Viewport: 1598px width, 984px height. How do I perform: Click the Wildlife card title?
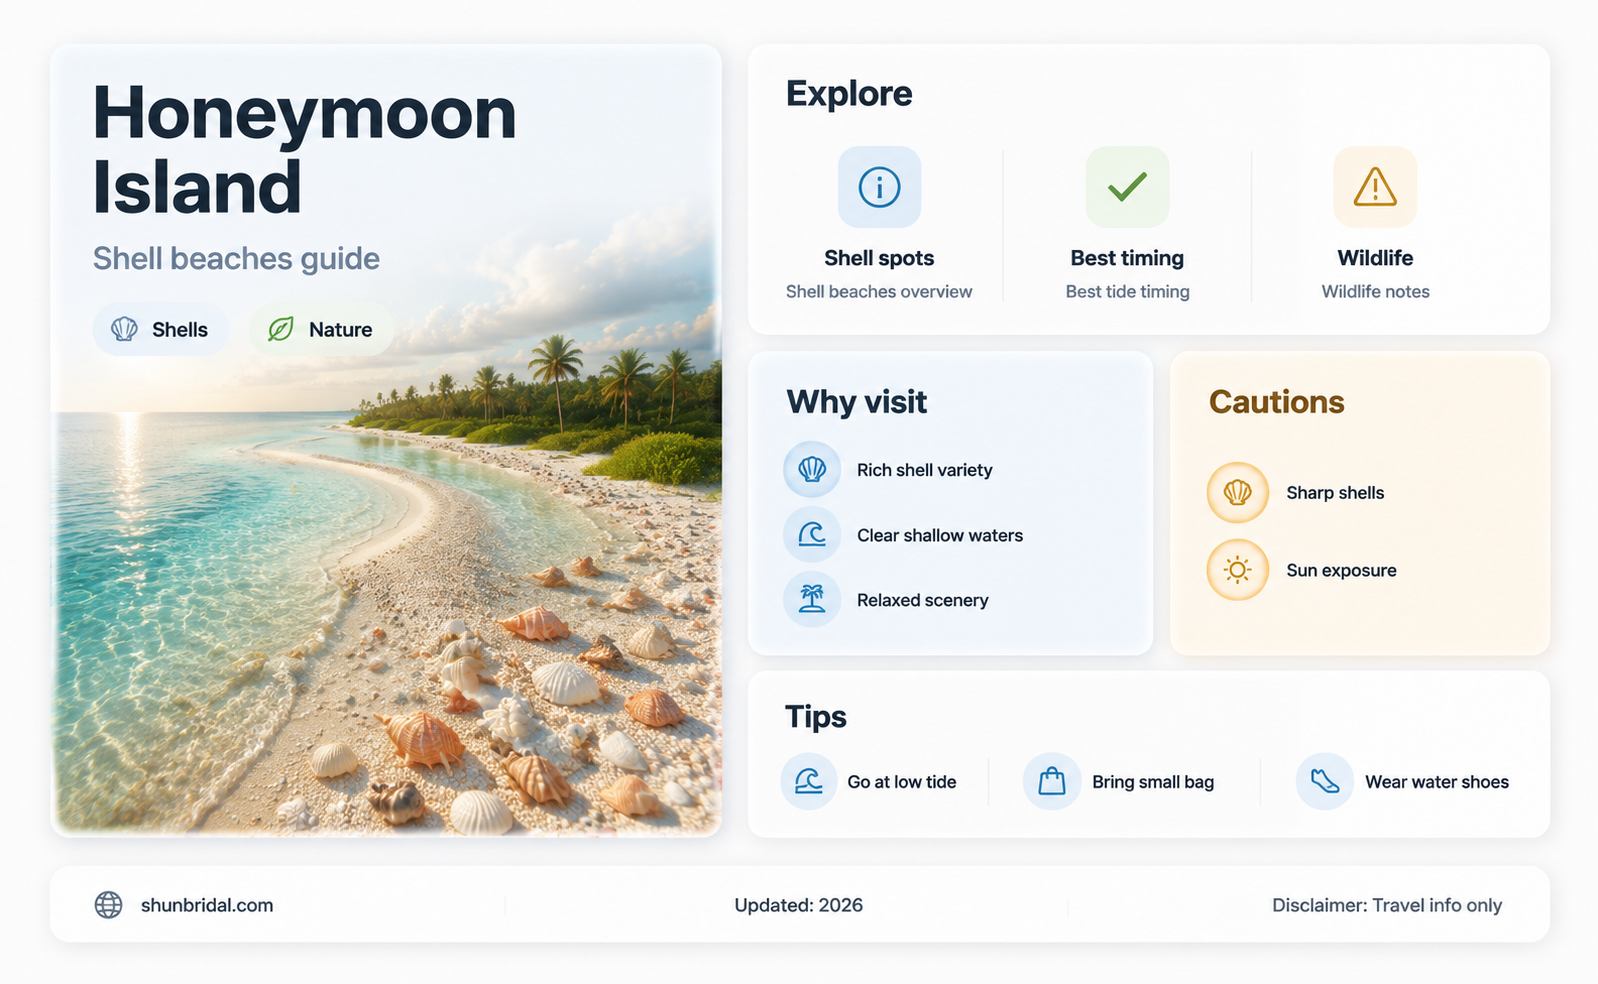tap(1375, 258)
